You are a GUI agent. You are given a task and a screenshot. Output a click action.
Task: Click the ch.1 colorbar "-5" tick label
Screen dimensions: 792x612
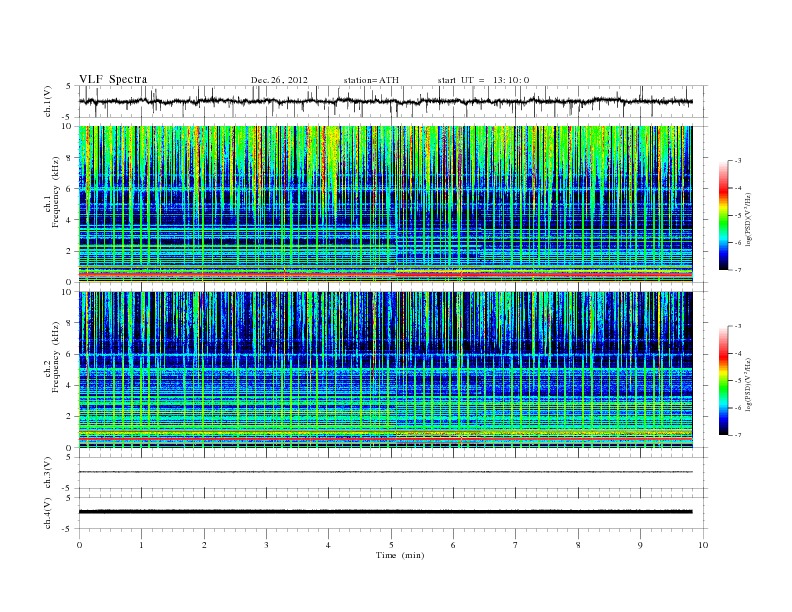coord(738,215)
